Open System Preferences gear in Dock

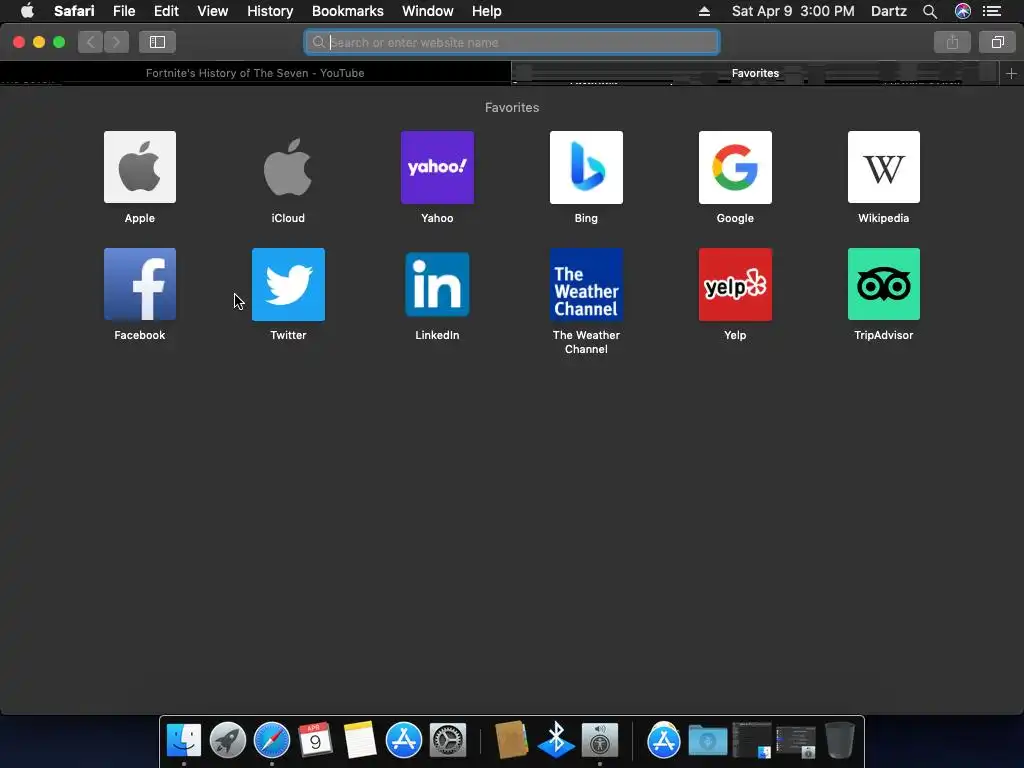point(448,740)
